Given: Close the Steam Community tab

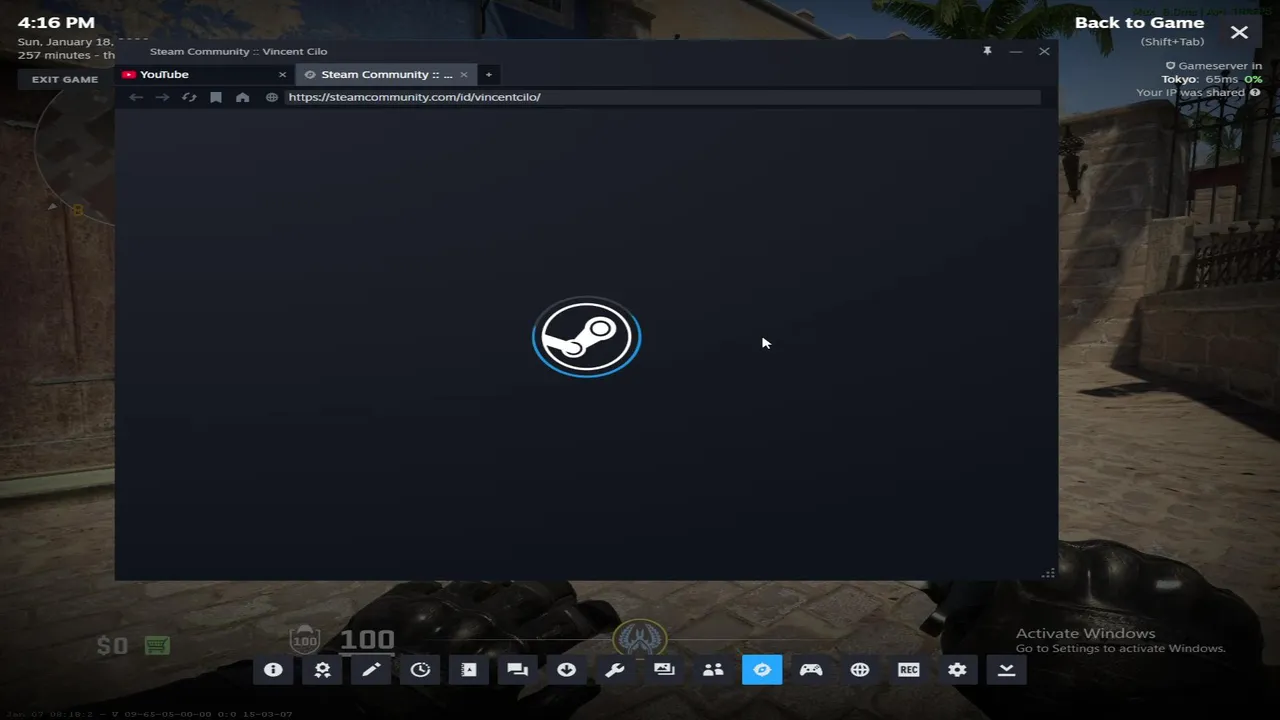Looking at the screenshot, I should (464, 75).
